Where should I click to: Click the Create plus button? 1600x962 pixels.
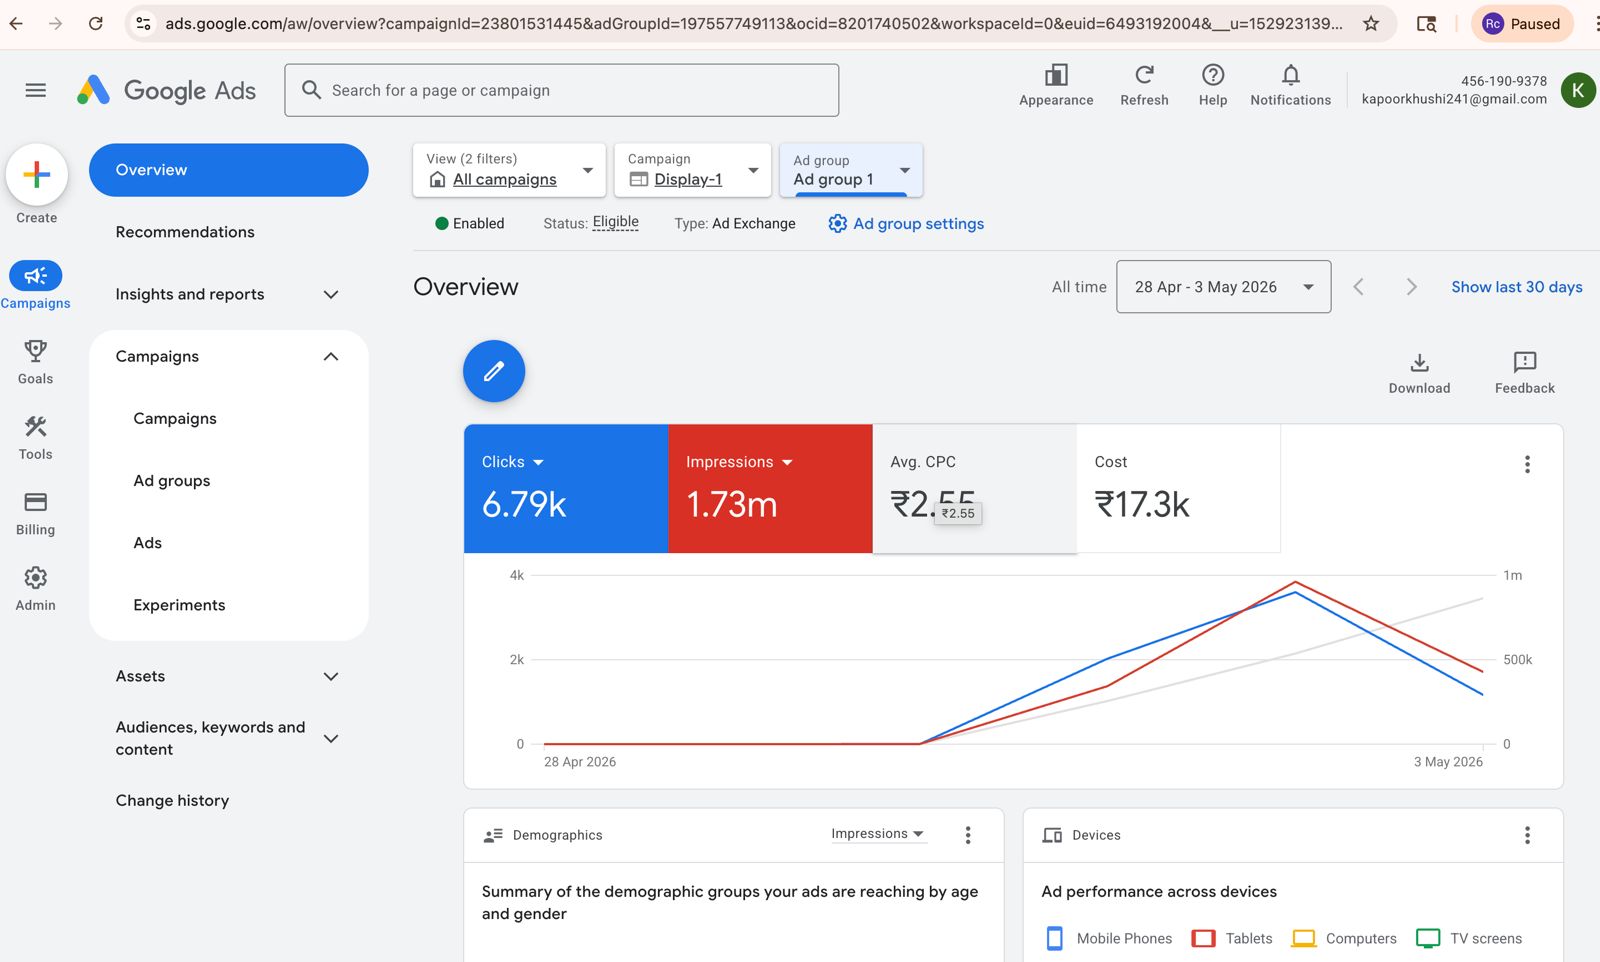(x=37, y=175)
